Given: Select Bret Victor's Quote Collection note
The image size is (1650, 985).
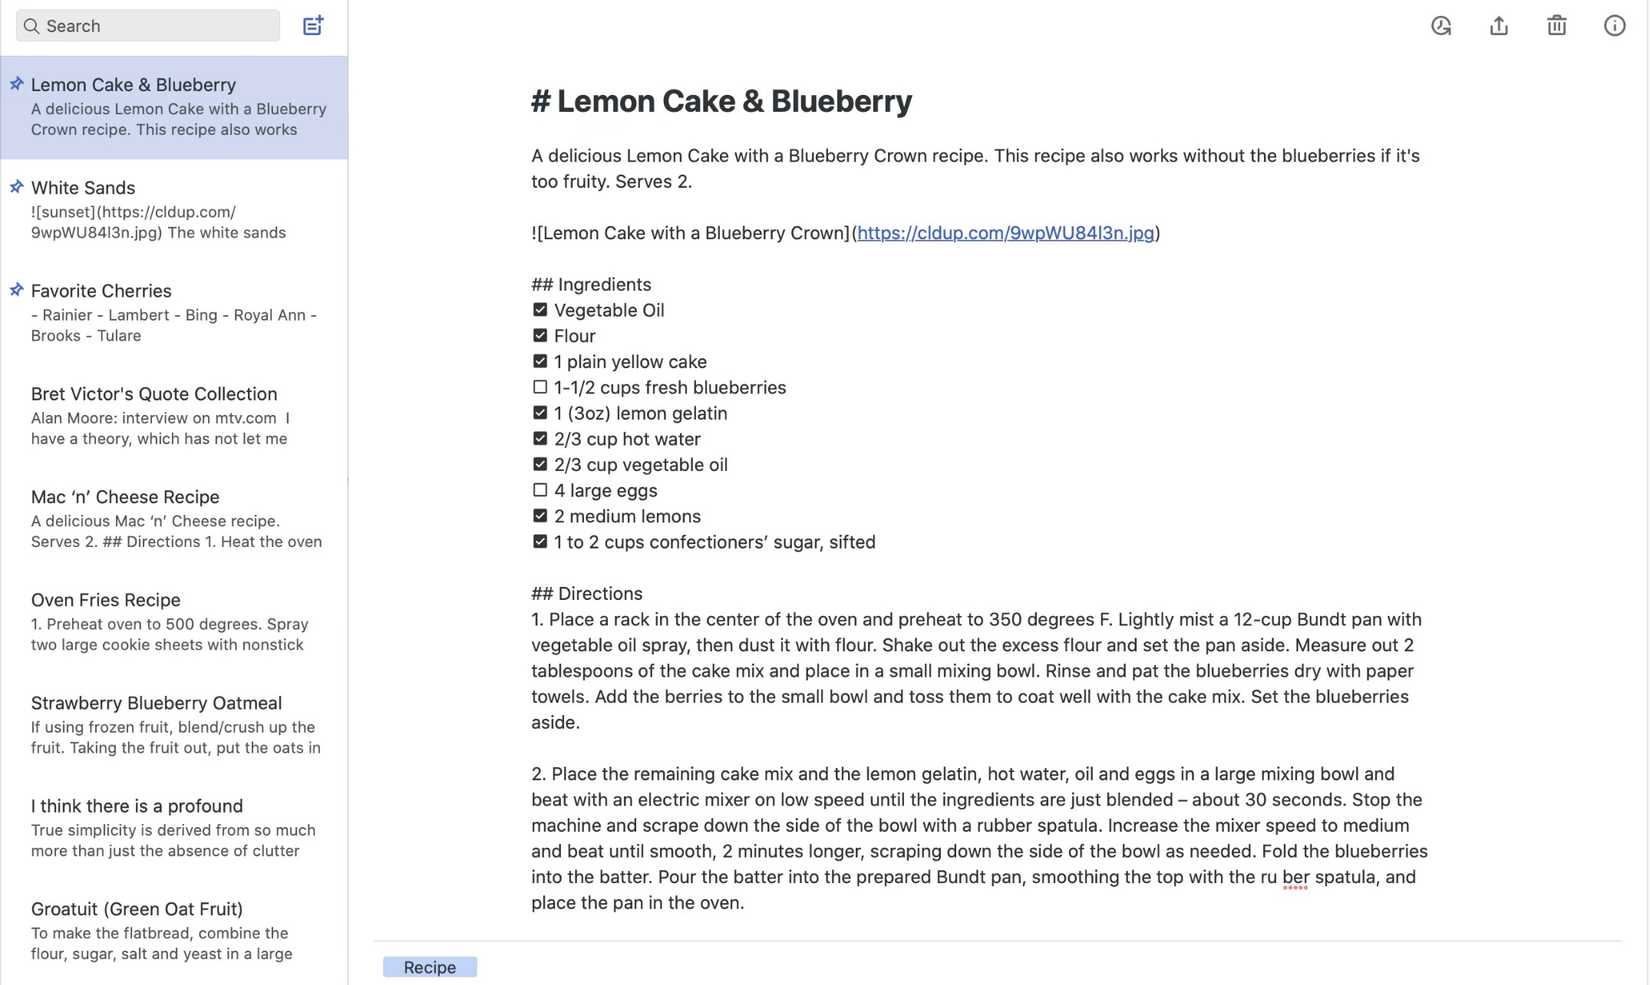Looking at the screenshot, I should pyautogui.click(x=175, y=415).
